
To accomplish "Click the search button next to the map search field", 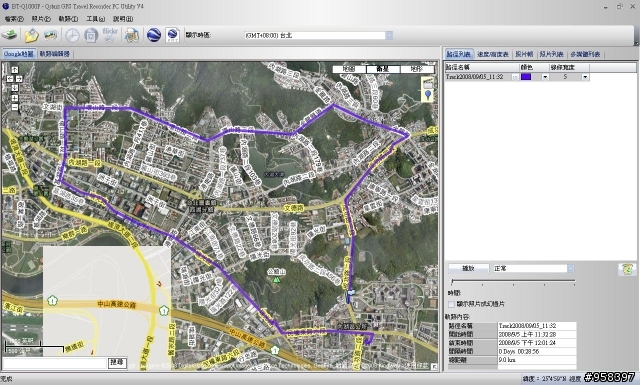I will point(117,363).
